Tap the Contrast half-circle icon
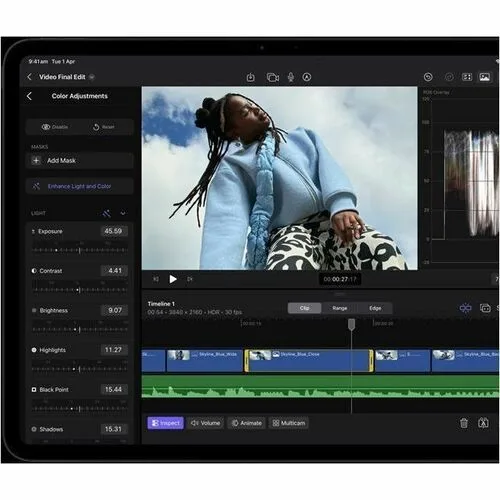Viewport: 500px width, 500px height. point(34,271)
